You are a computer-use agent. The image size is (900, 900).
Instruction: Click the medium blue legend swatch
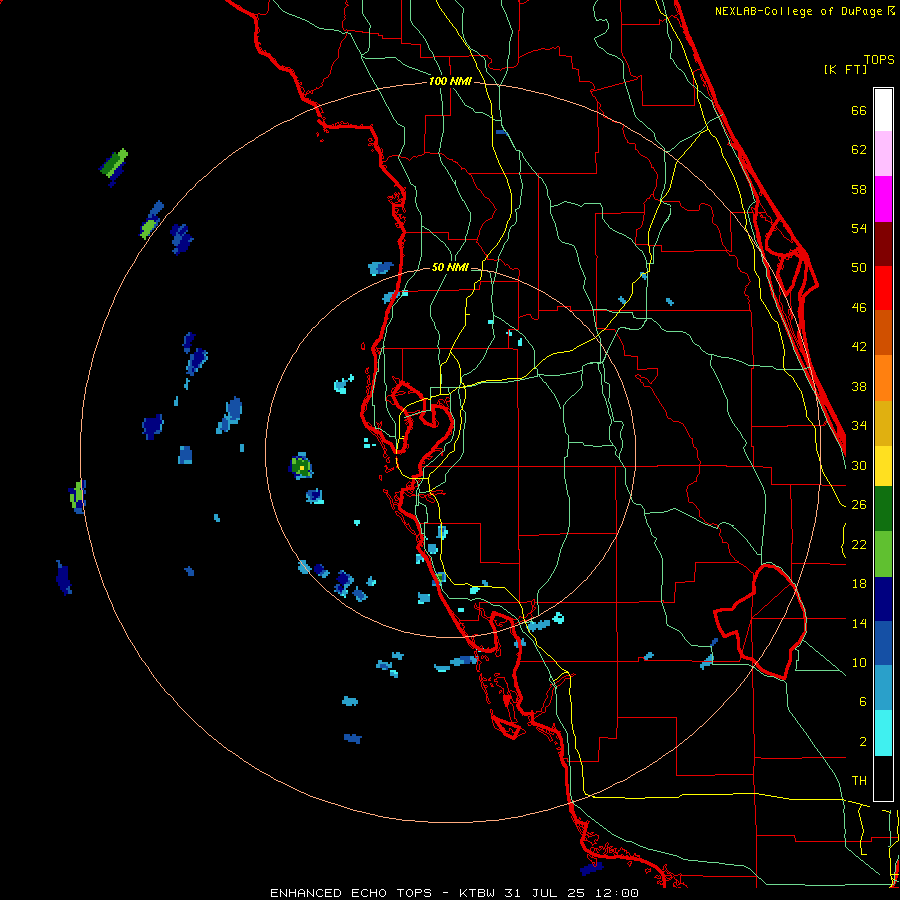(883, 643)
